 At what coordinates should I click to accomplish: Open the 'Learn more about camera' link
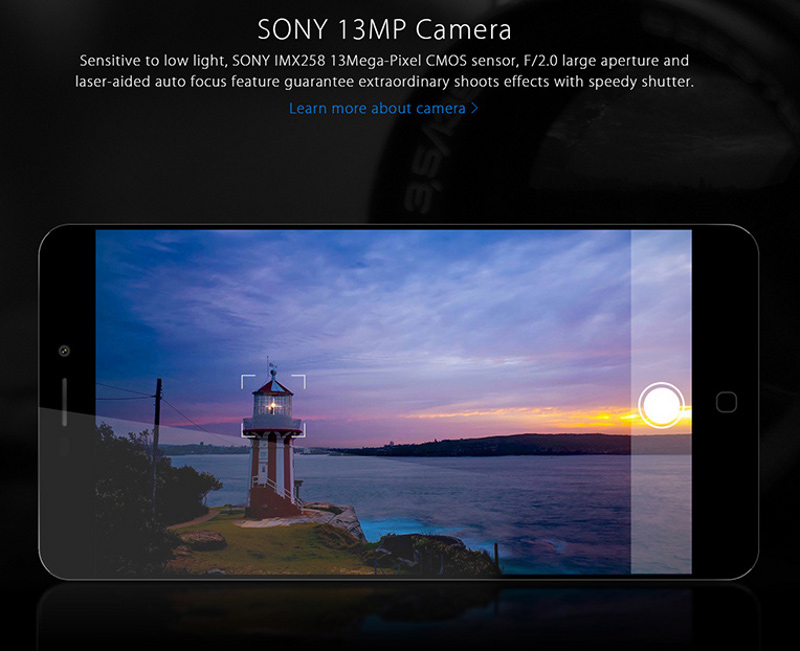[383, 108]
